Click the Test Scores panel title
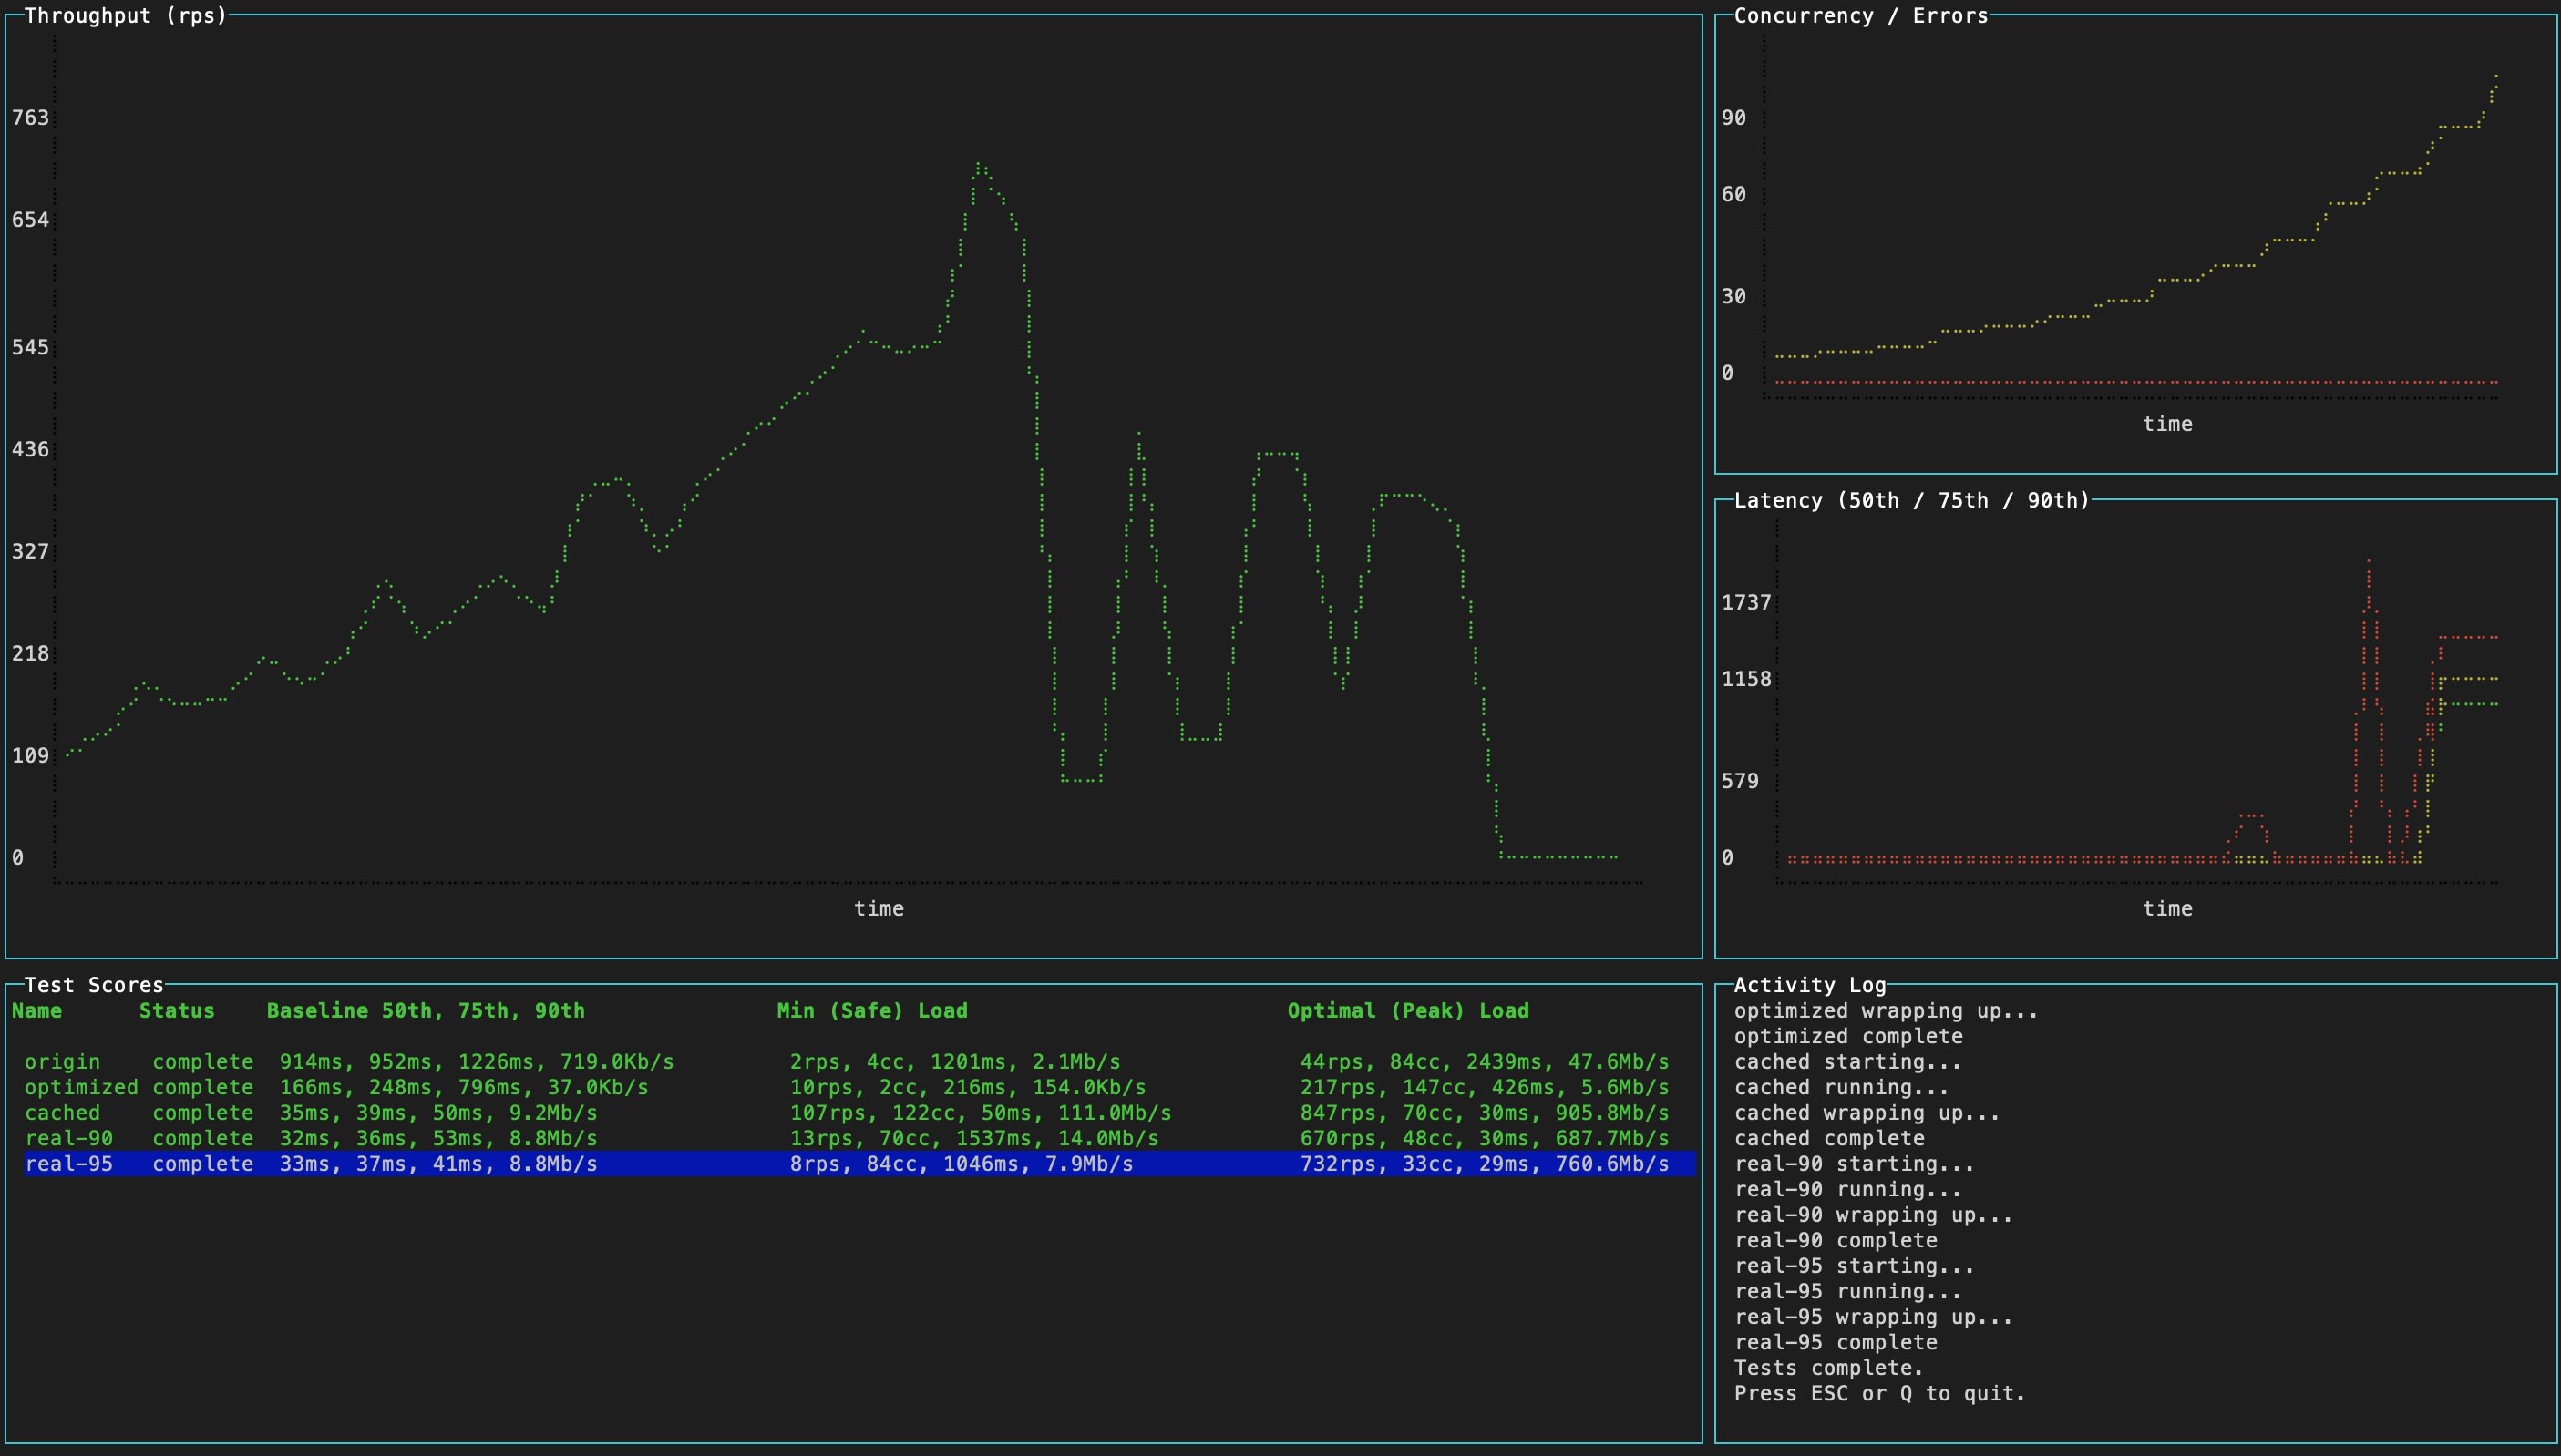Image resolution: width=2561 pixels, height=1456 pixels. (x=94, y=985)
